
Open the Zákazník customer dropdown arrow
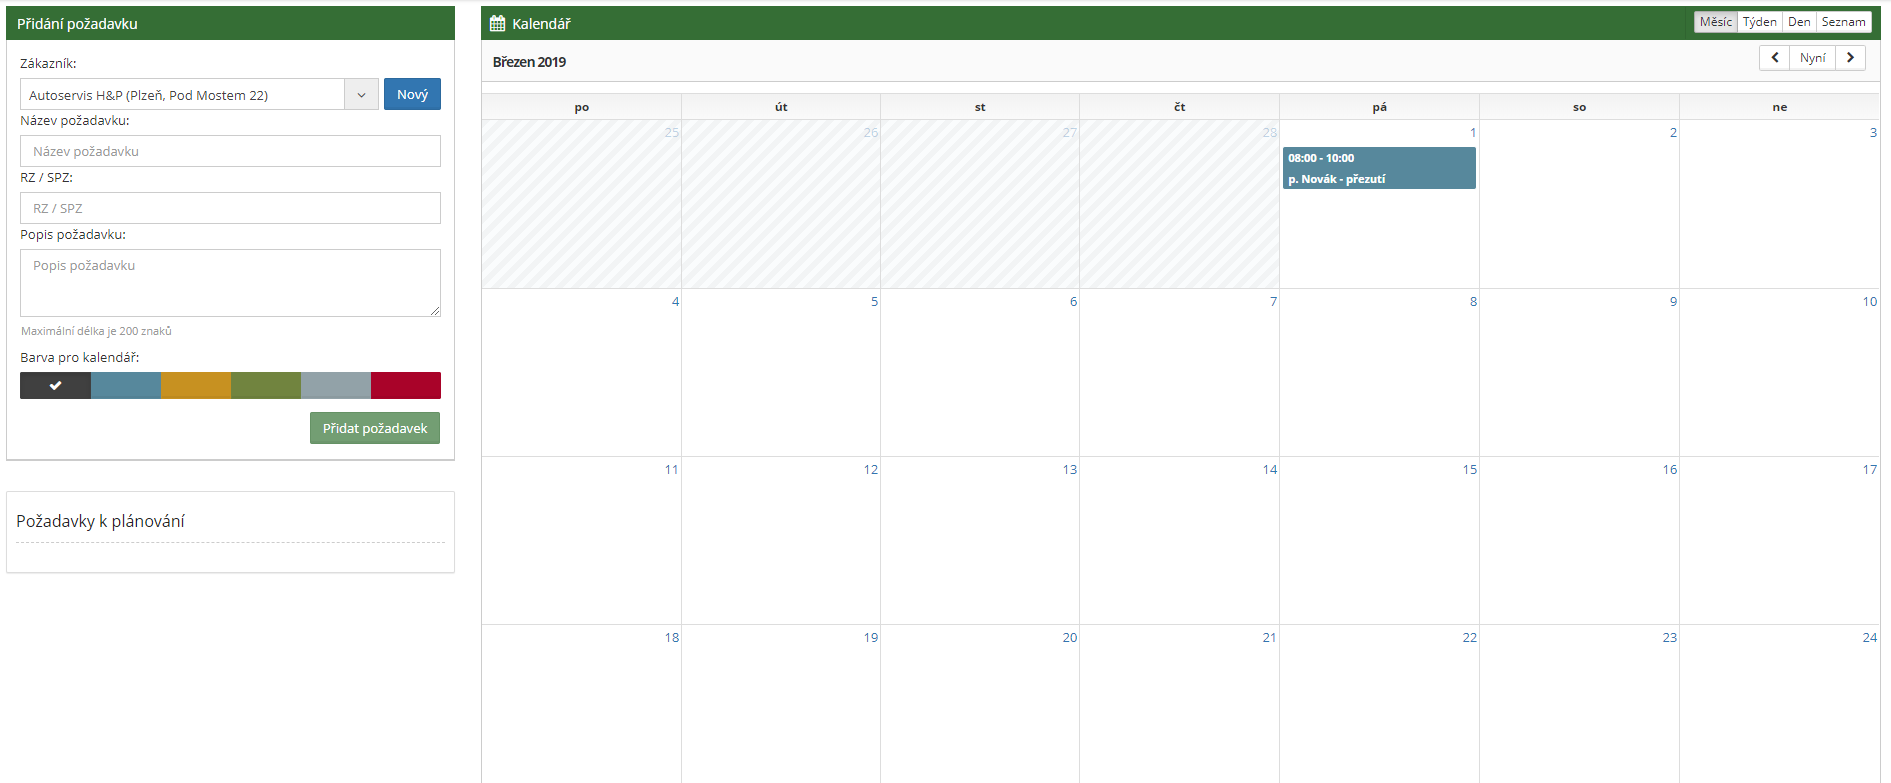coord(361,95)
